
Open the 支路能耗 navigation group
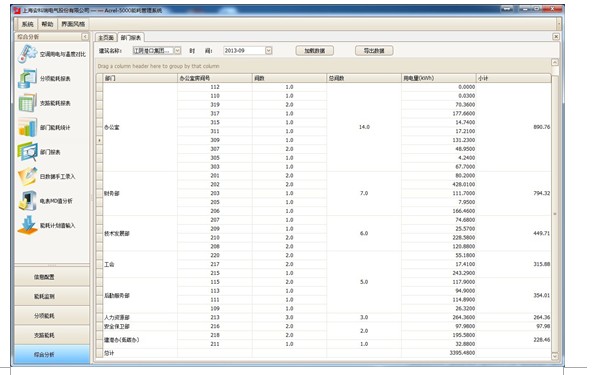pyautogui.click(x=52, y=335)
